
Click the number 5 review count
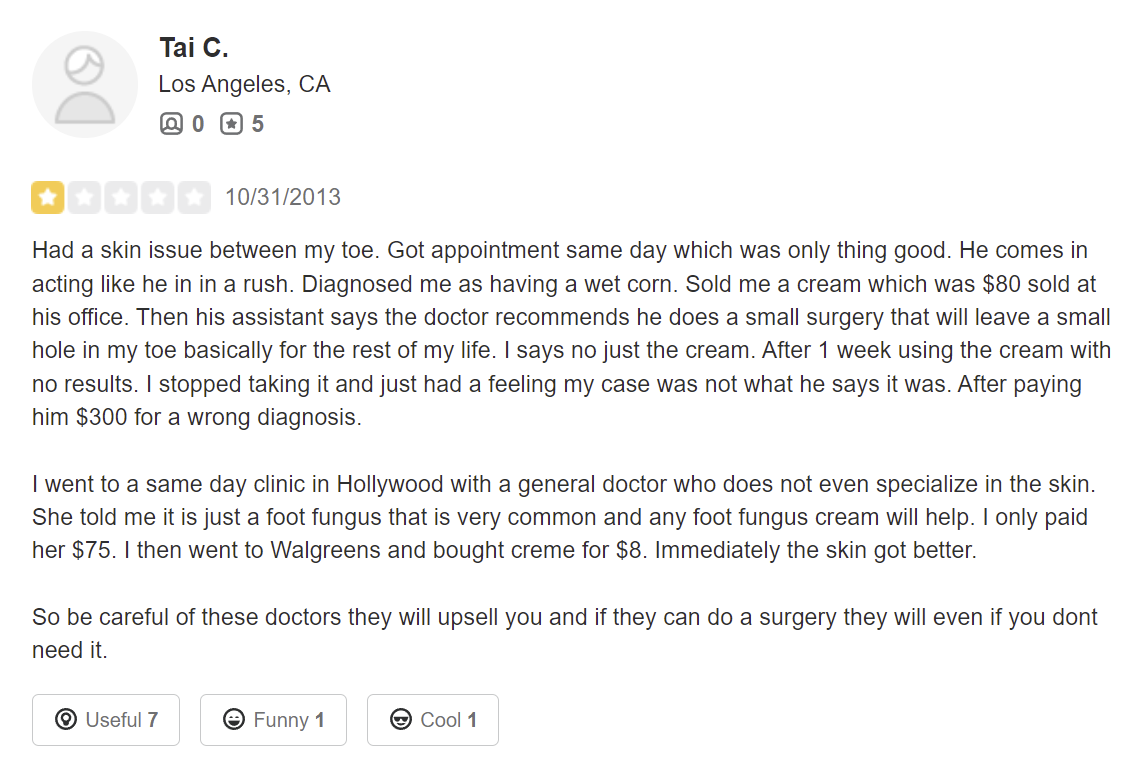[x=258, y=124]
